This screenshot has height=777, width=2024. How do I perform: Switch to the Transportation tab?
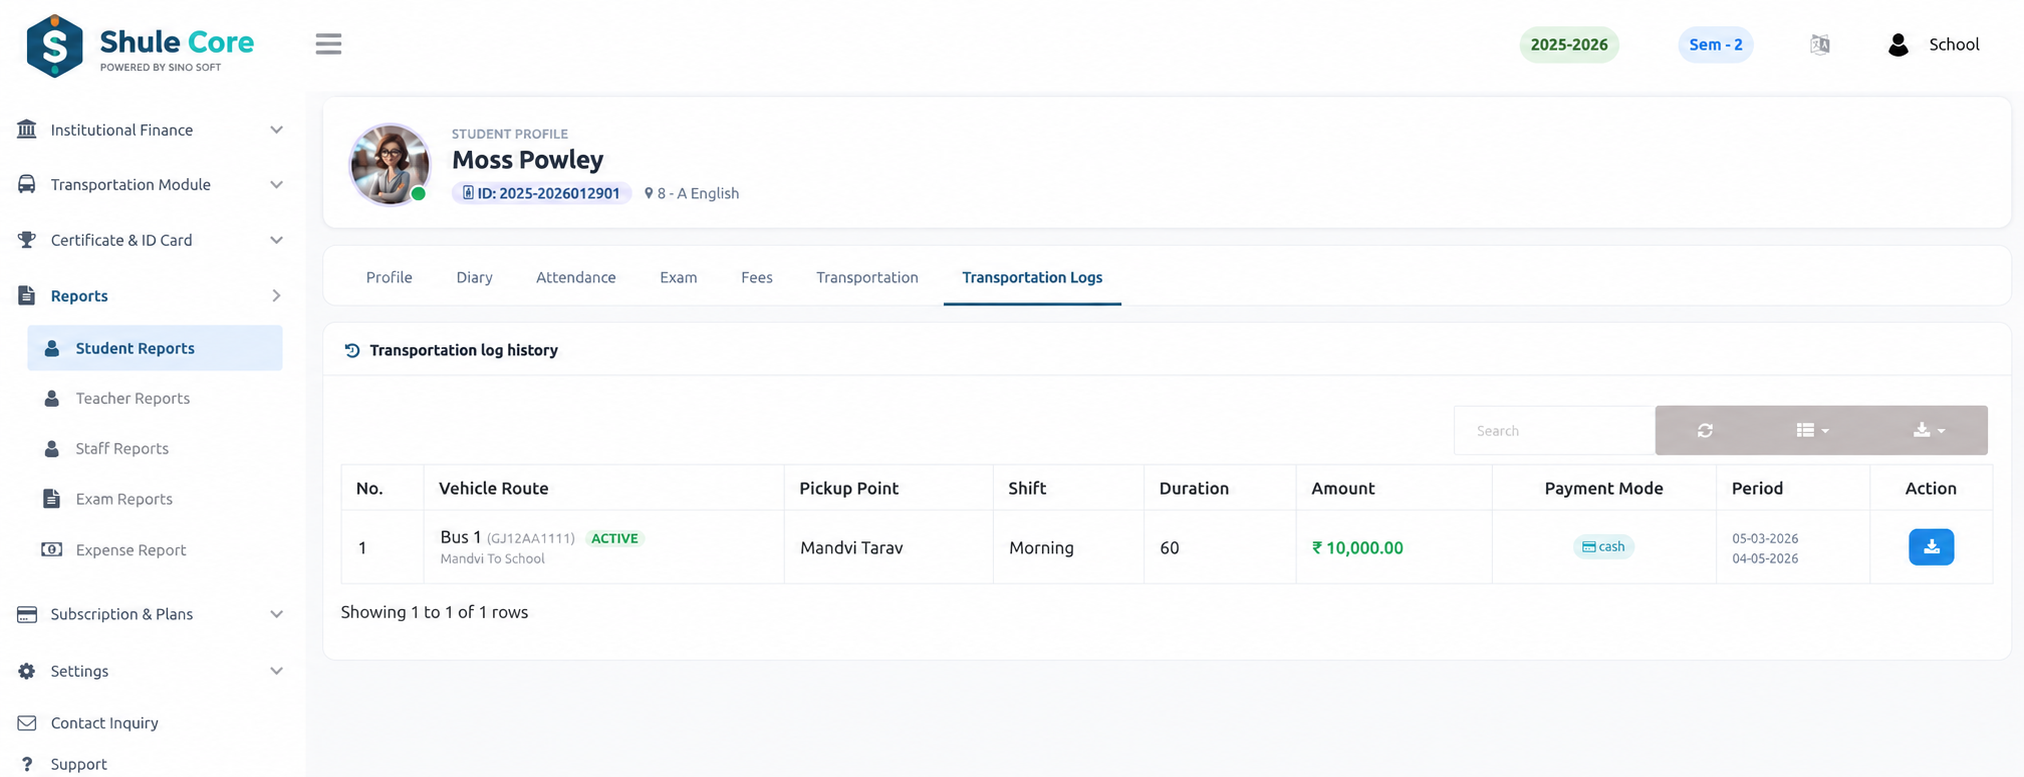click(867, 277)
